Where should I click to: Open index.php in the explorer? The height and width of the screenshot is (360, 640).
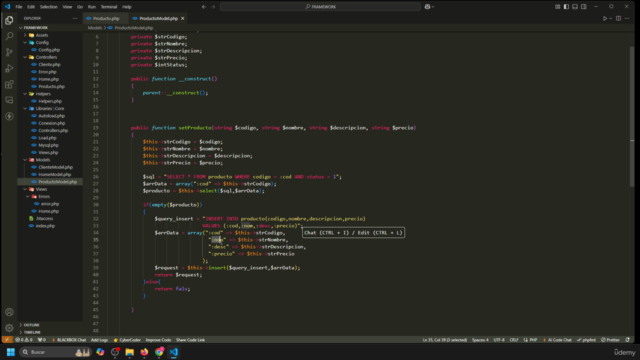coord(45,226)
